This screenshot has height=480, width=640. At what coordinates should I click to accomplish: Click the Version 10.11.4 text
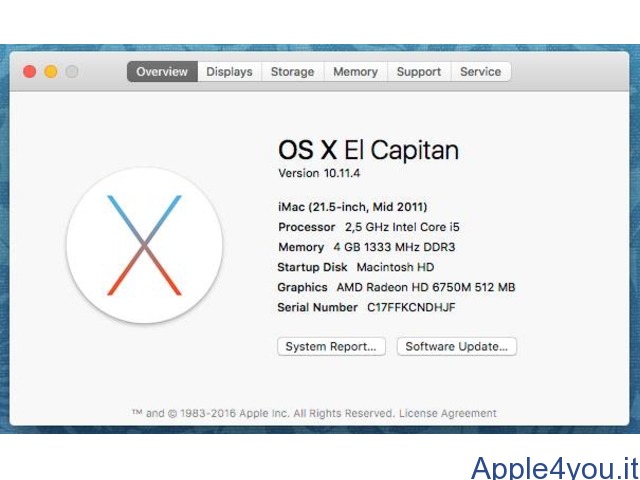click(319, 173)
